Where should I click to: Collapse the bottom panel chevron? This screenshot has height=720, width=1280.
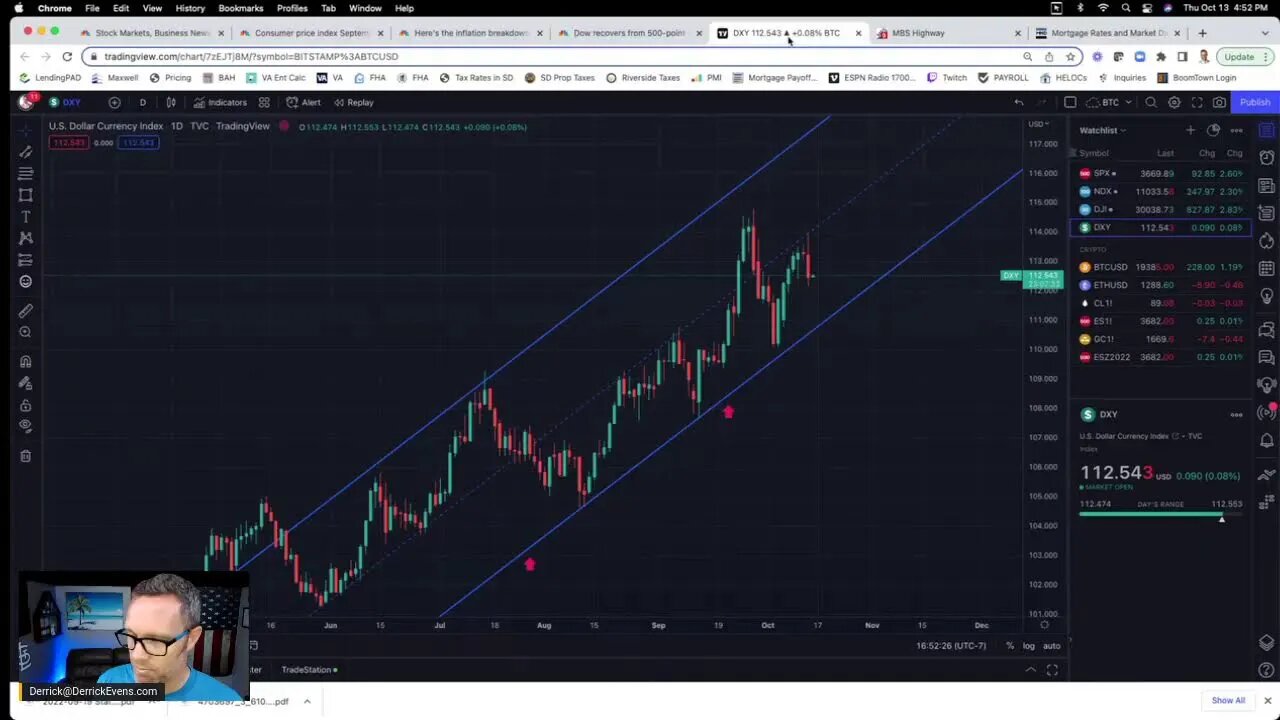tap(1030, 670)
